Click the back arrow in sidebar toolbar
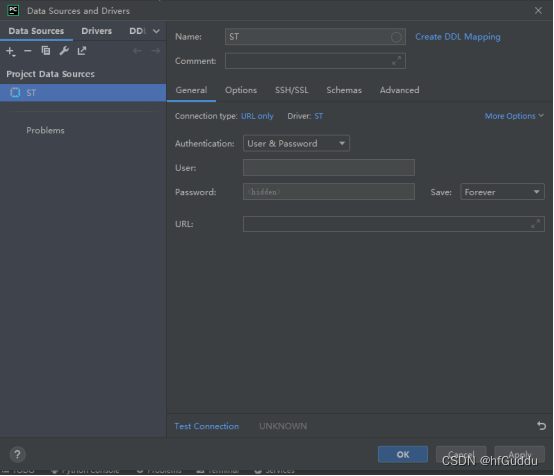554x476 pixels. coord(137,51)
